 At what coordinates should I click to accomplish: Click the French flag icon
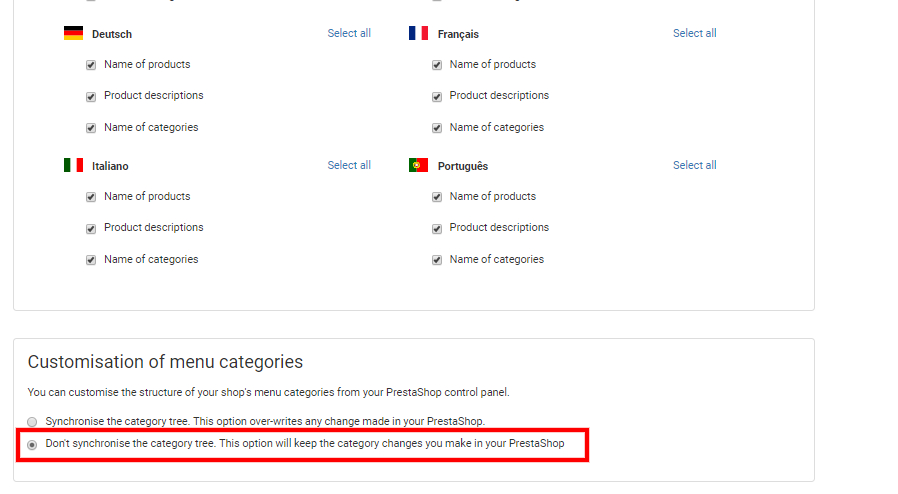click(418, 33)
